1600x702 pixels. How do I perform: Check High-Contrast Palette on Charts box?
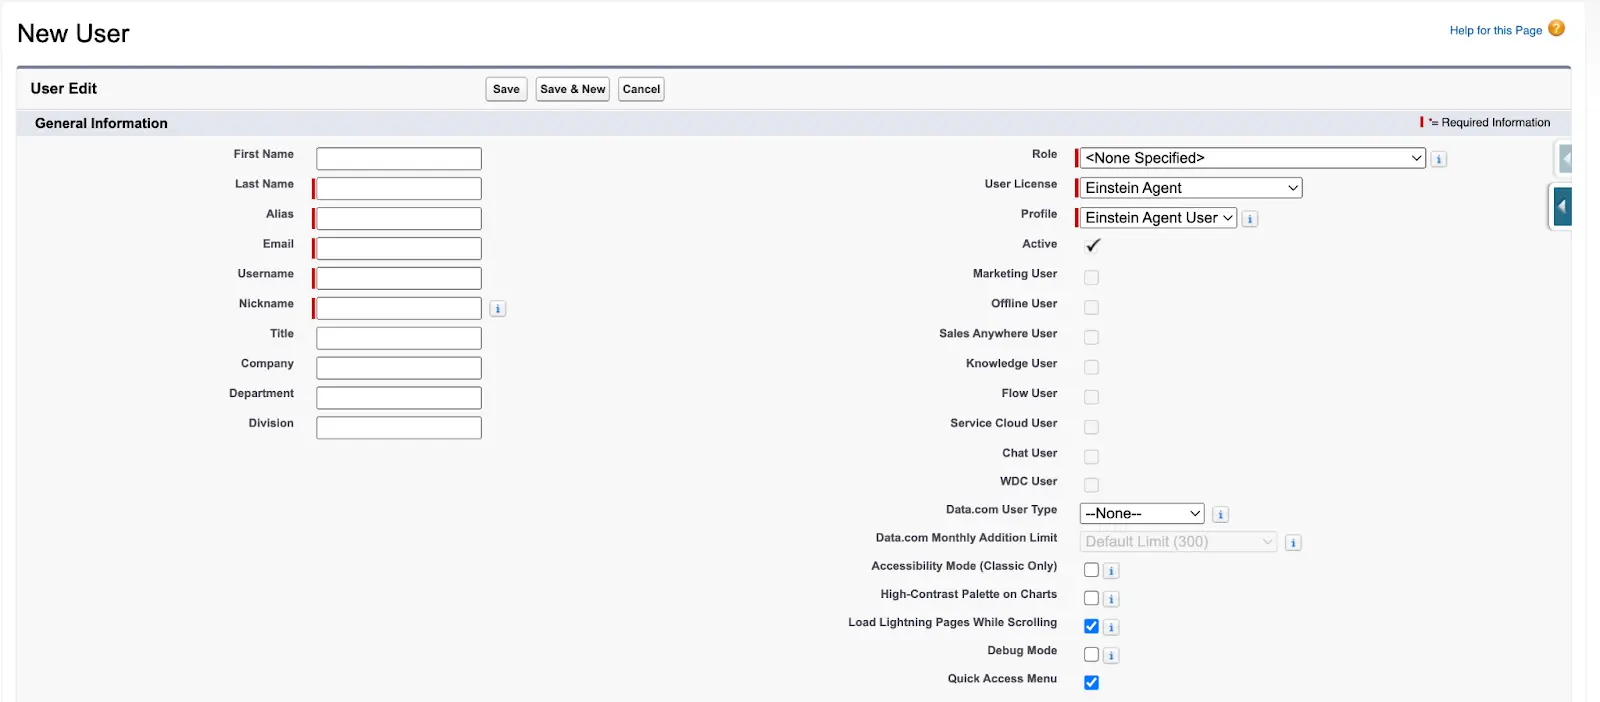pos(1091,598)
